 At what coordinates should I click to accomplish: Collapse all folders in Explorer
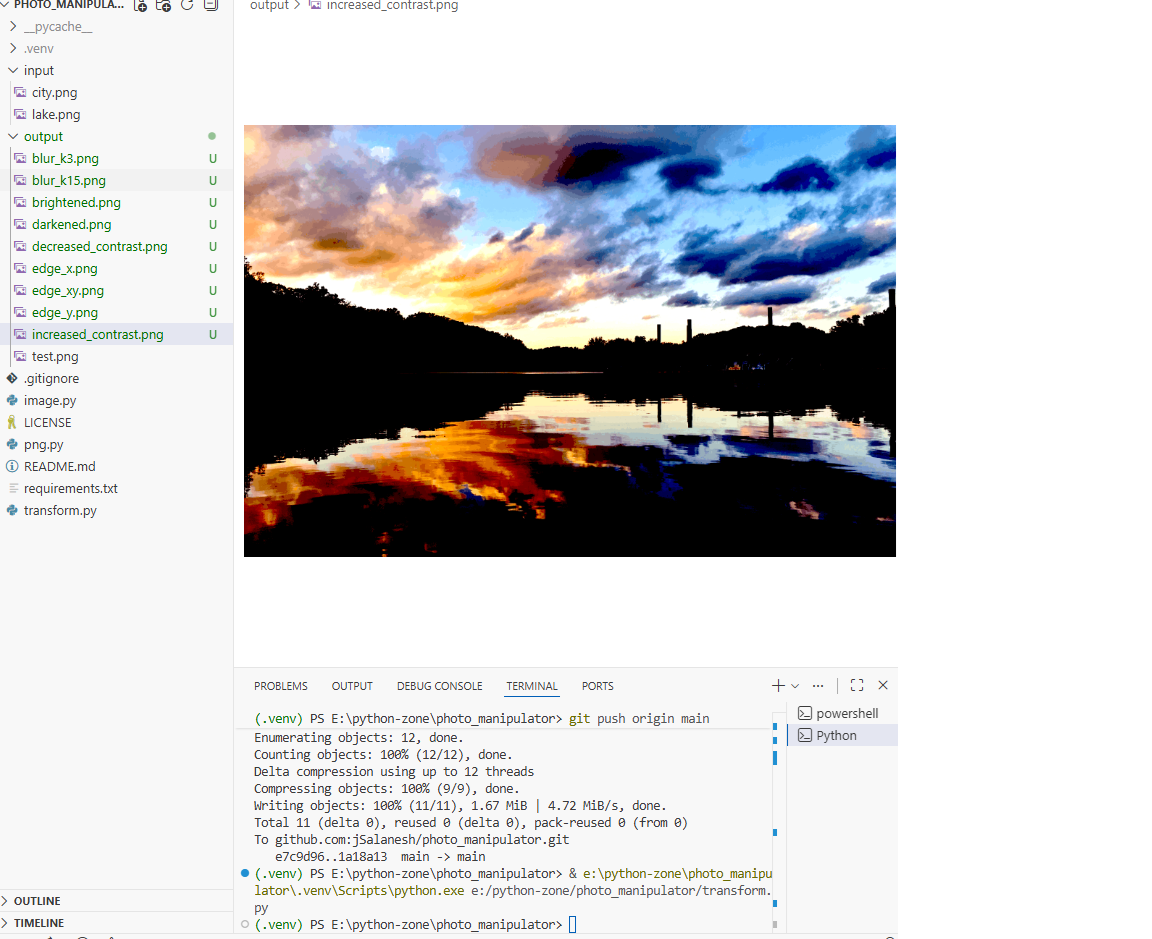coord(210,5)
